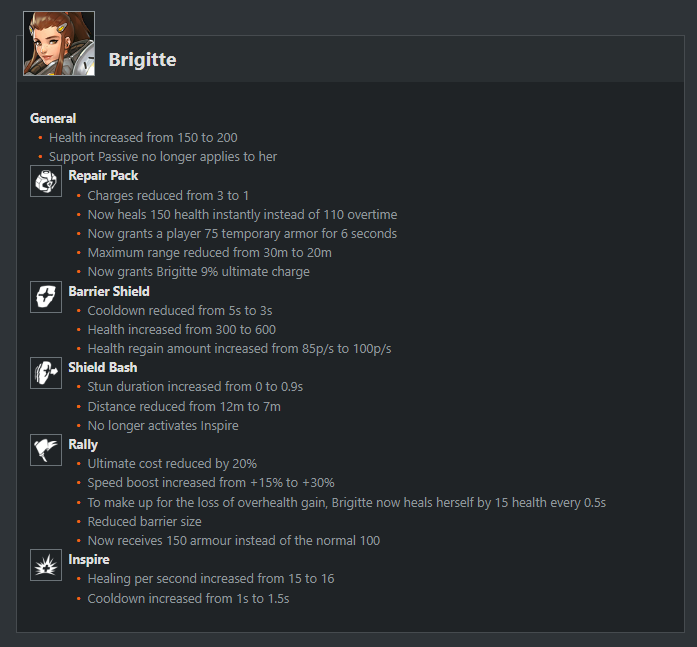Viewport: 697px width, 647px height.
Task: Click the General section heading
Action: coord(53,118)
